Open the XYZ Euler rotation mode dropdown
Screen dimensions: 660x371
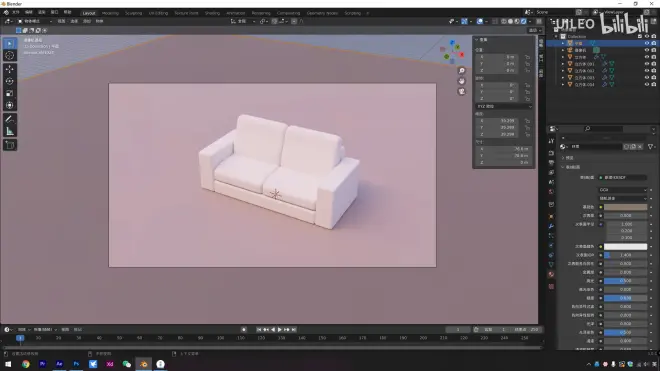[x=504, y=107]
